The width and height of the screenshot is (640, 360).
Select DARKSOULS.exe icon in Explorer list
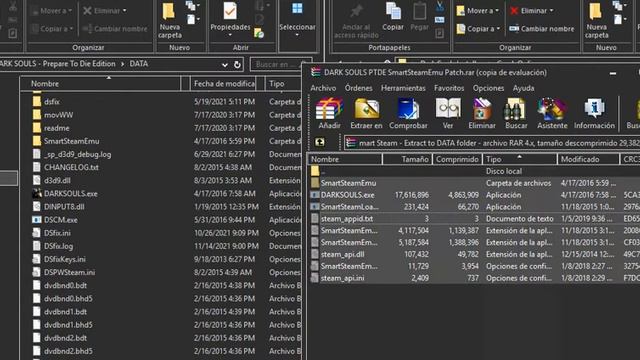pos(37,193)
